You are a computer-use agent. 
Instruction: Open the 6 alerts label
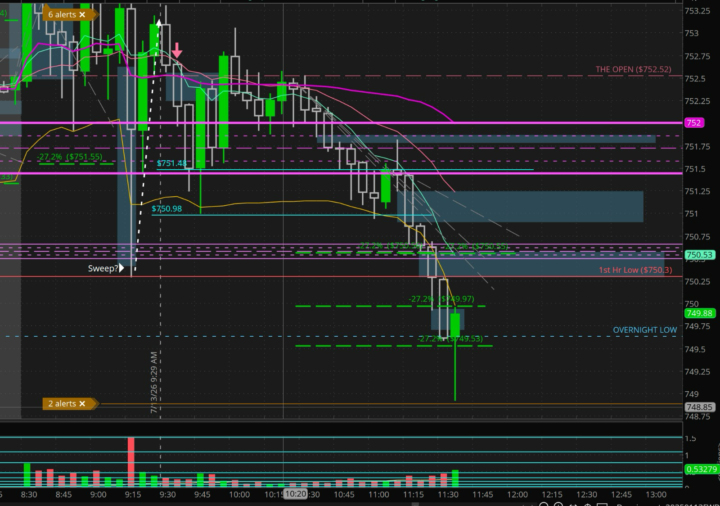[62, 15]
